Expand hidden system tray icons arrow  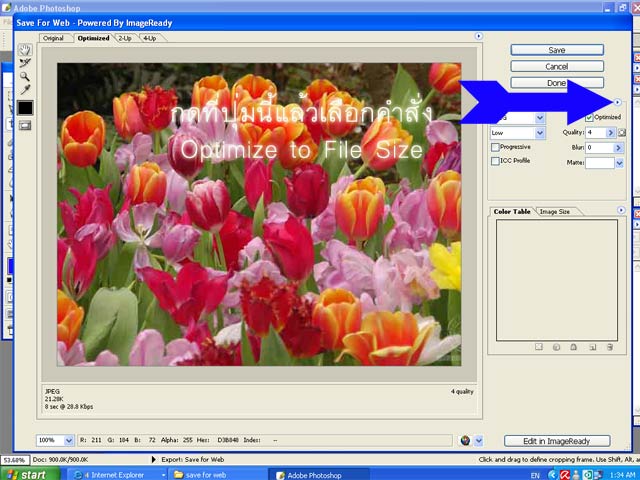552,475
